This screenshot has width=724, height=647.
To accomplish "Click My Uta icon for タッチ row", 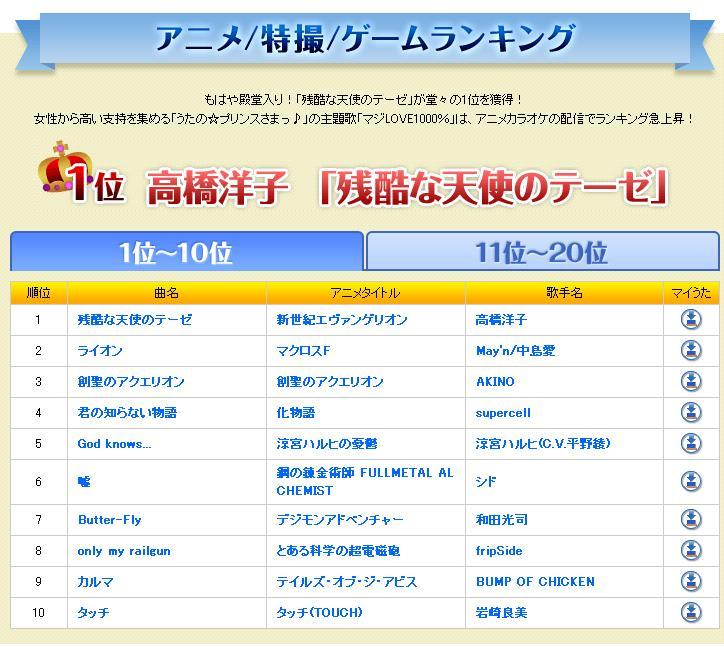I will (690, 613).
